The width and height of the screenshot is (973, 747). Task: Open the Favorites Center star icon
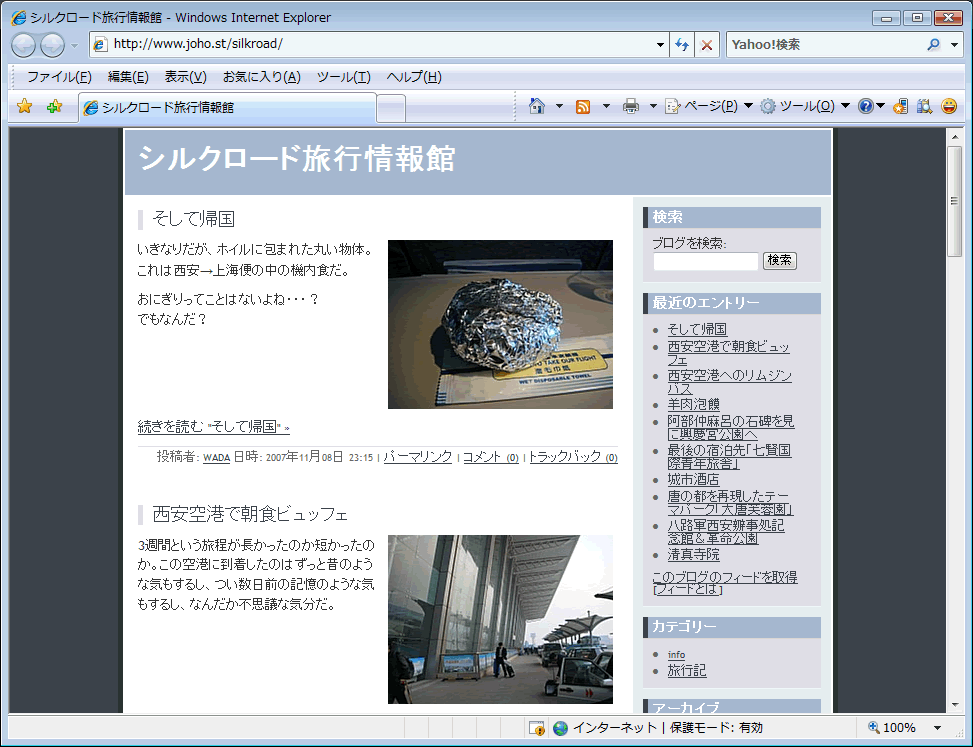coord(25,106)
